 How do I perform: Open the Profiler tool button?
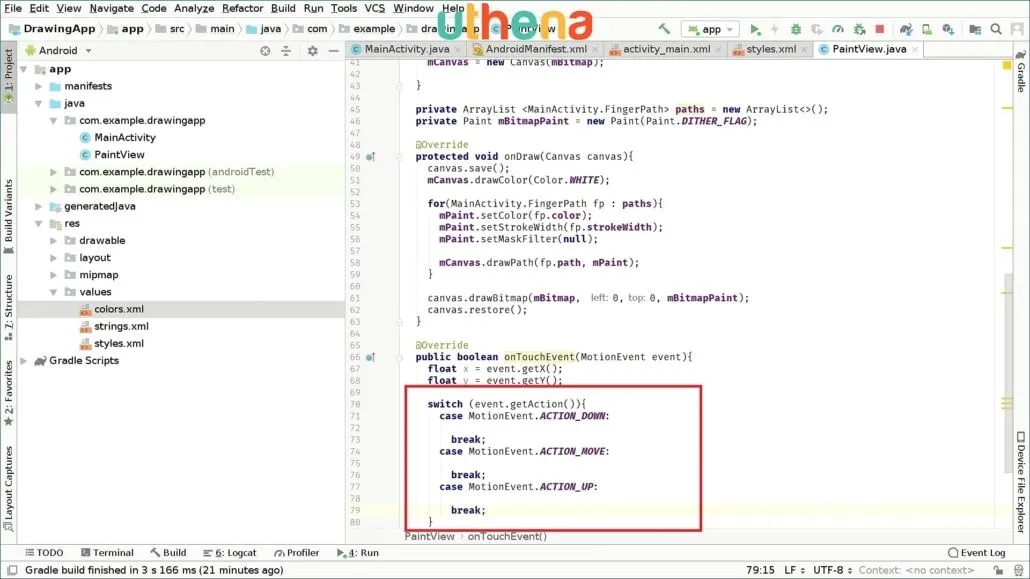[297, 553]
